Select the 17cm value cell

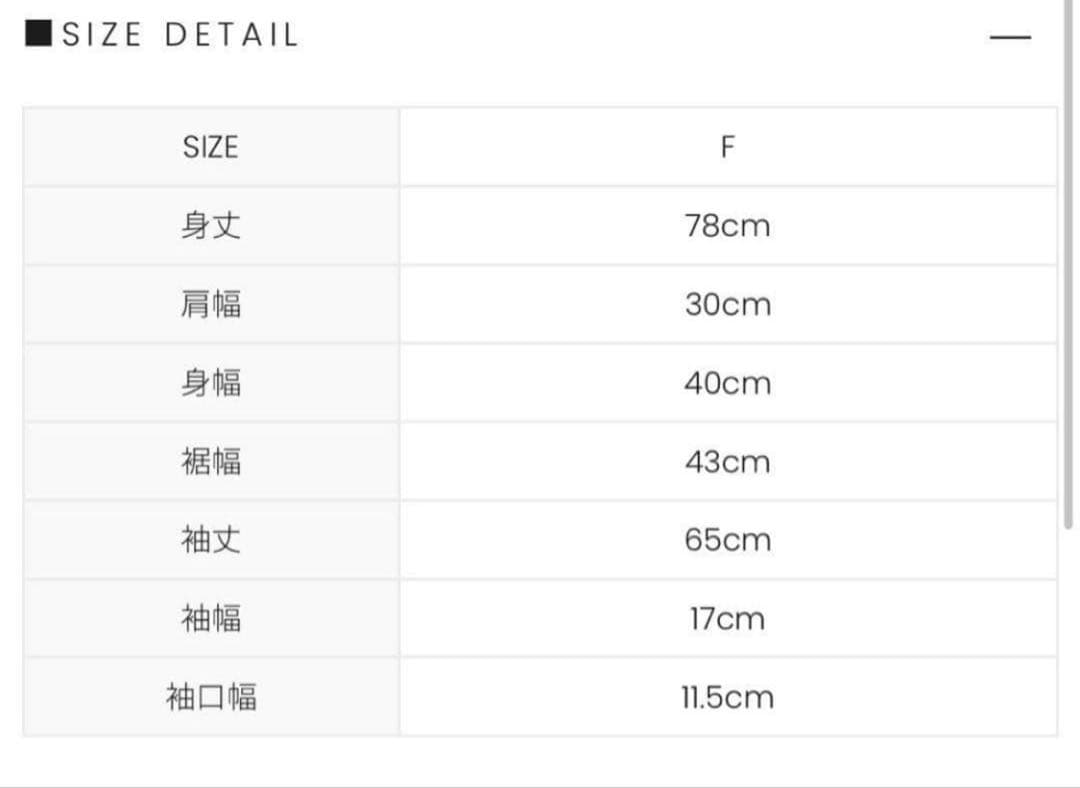(x=728, y=618)
